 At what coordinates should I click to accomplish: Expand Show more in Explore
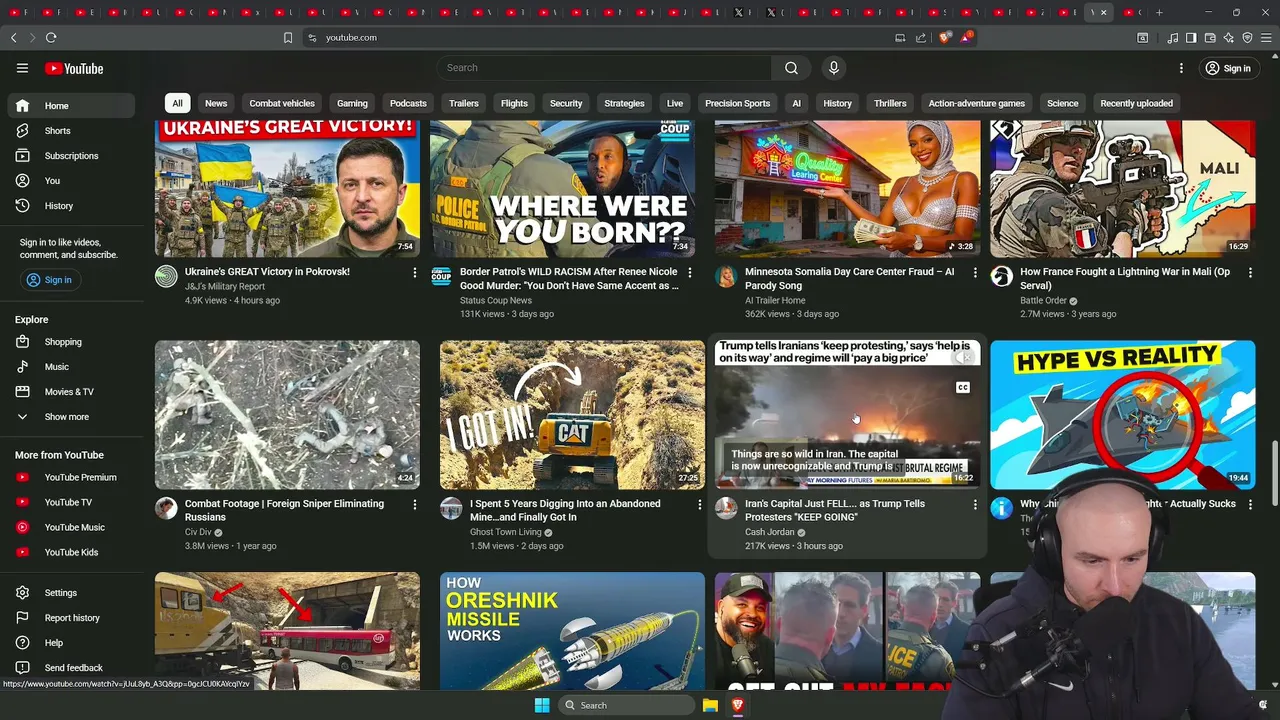coord(70,417)
